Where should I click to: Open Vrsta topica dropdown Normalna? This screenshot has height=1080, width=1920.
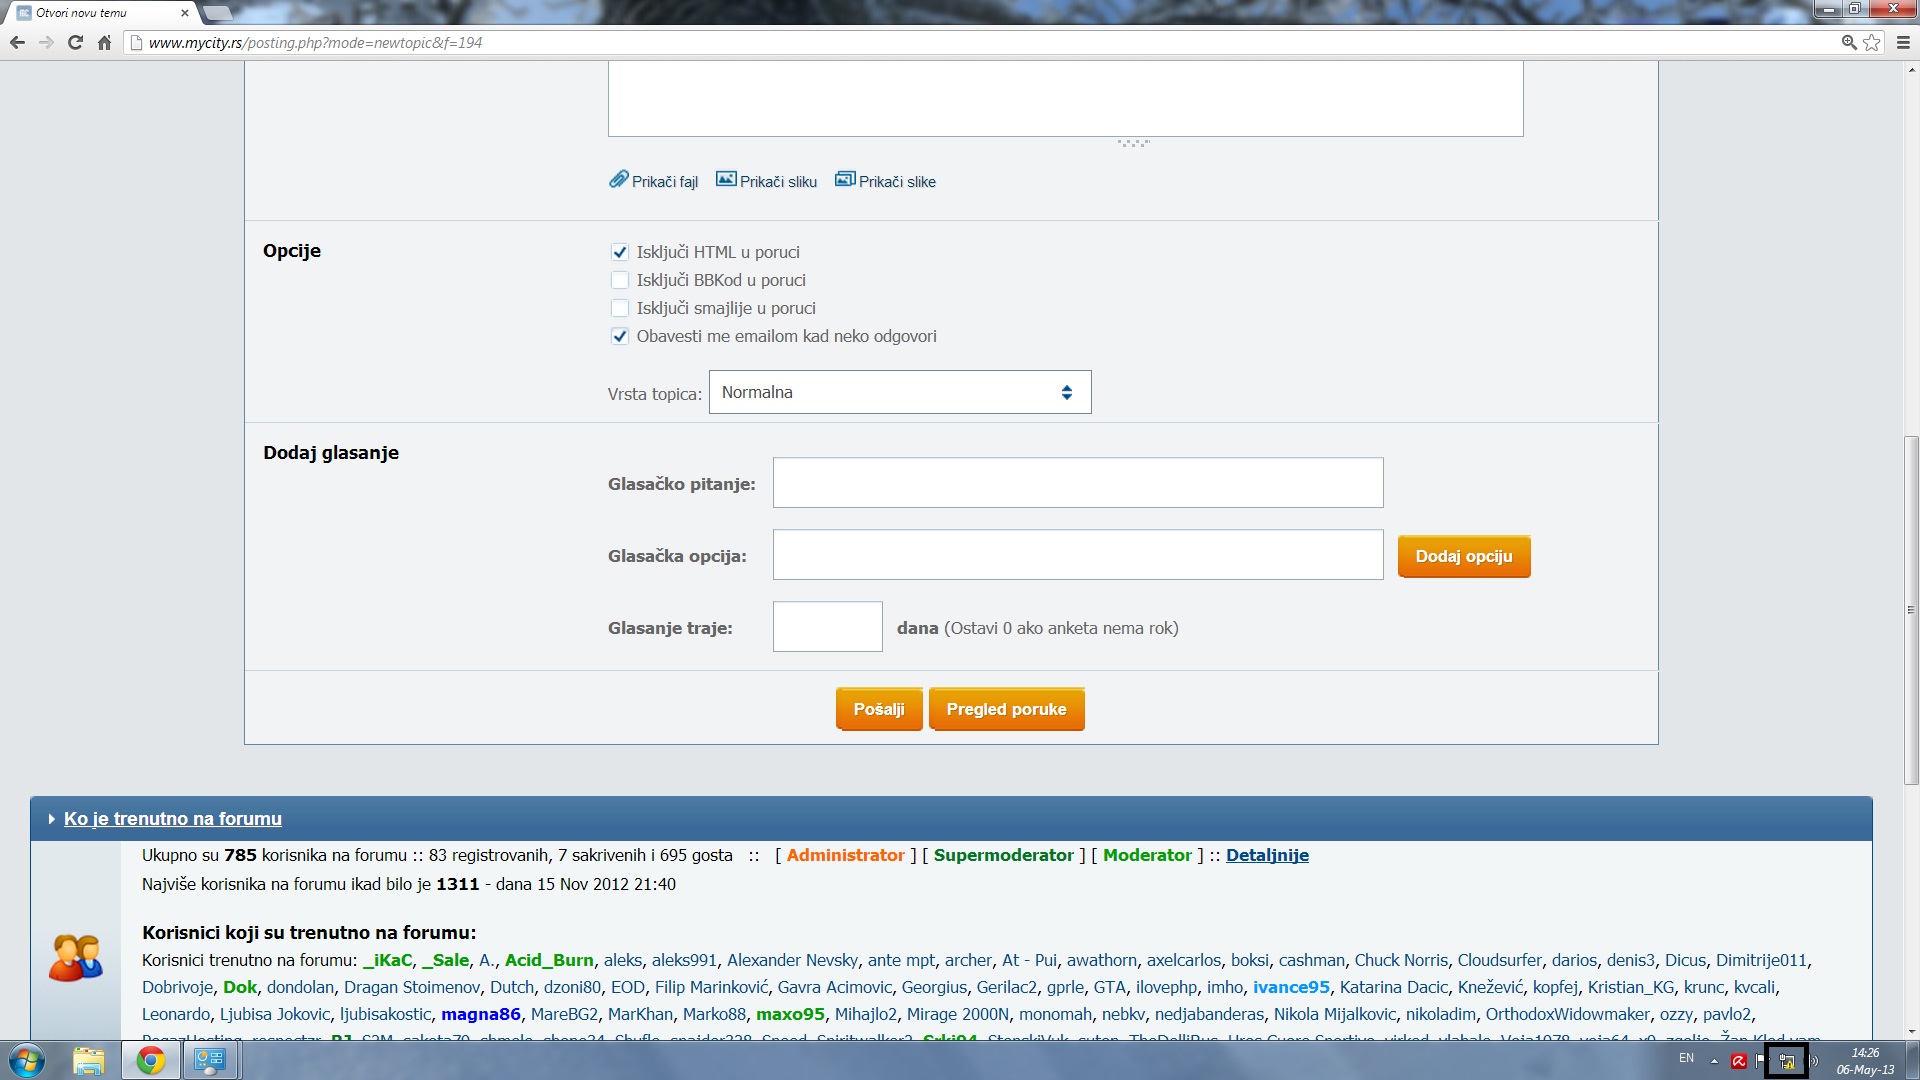(x=899, y=393)
